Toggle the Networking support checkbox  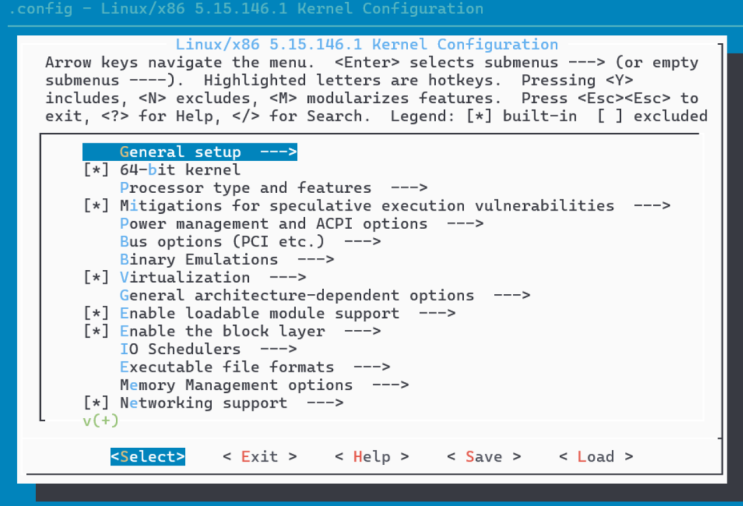pos(96,403)
